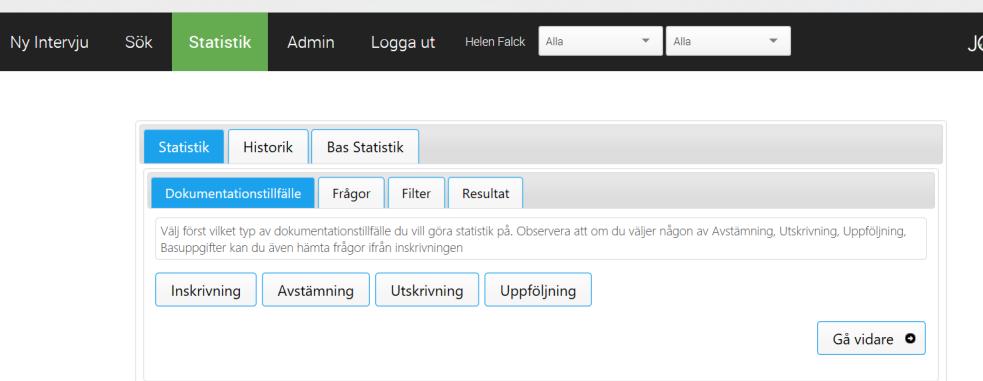Switch to the blue Statistik tab
The height and width of the screenshot is (381, 983).
click(184, 147)
